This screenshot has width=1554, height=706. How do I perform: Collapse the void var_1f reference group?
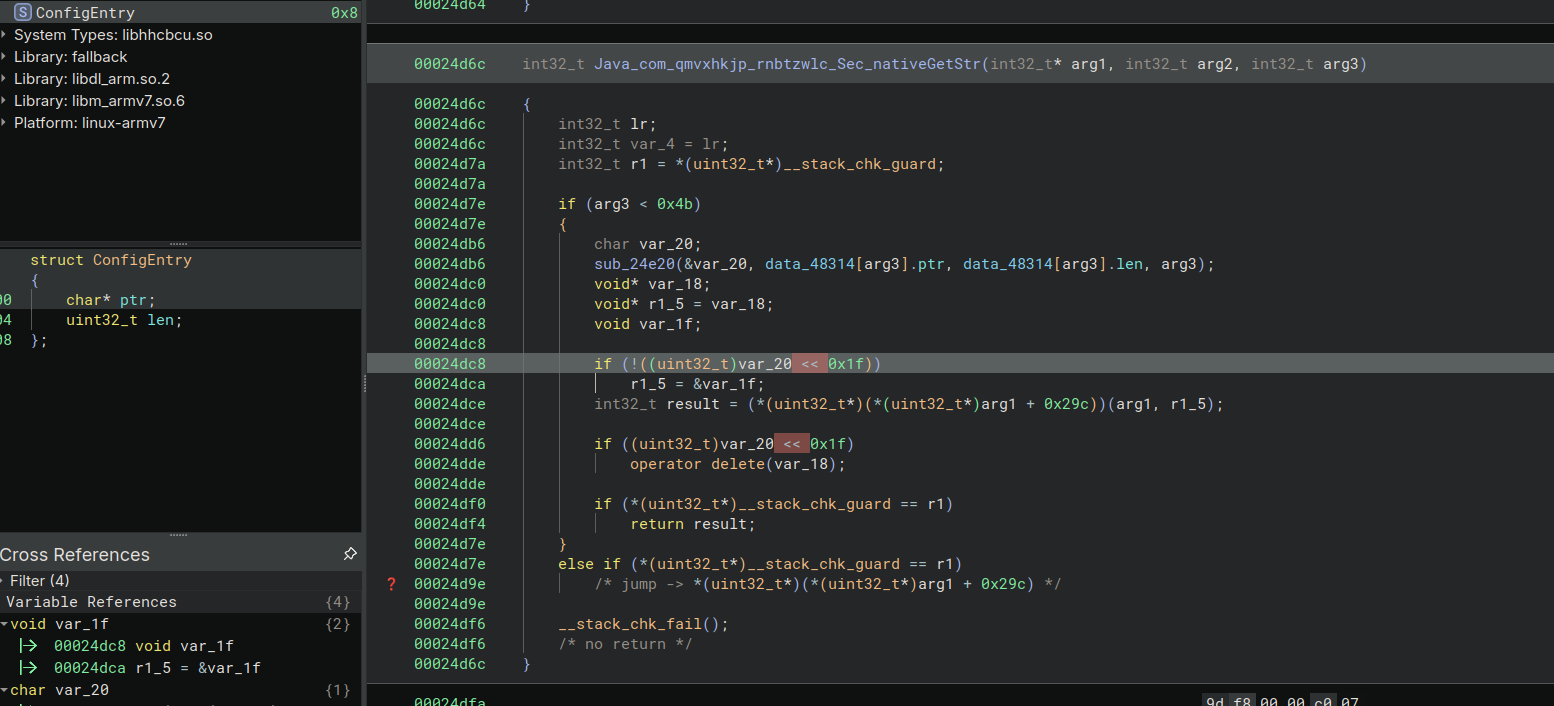(x=5, y=624)
